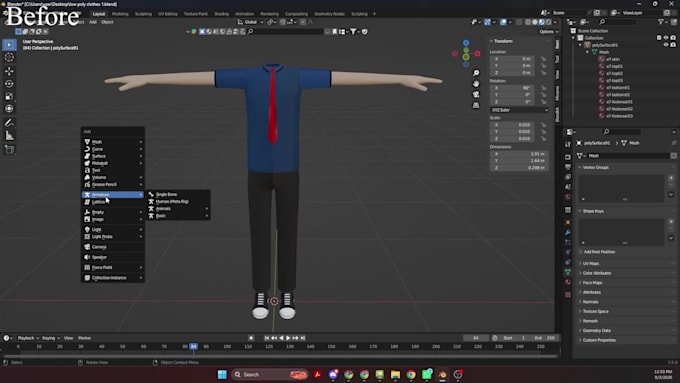Open the Tool properties tab icon

[x=568, y=145]
